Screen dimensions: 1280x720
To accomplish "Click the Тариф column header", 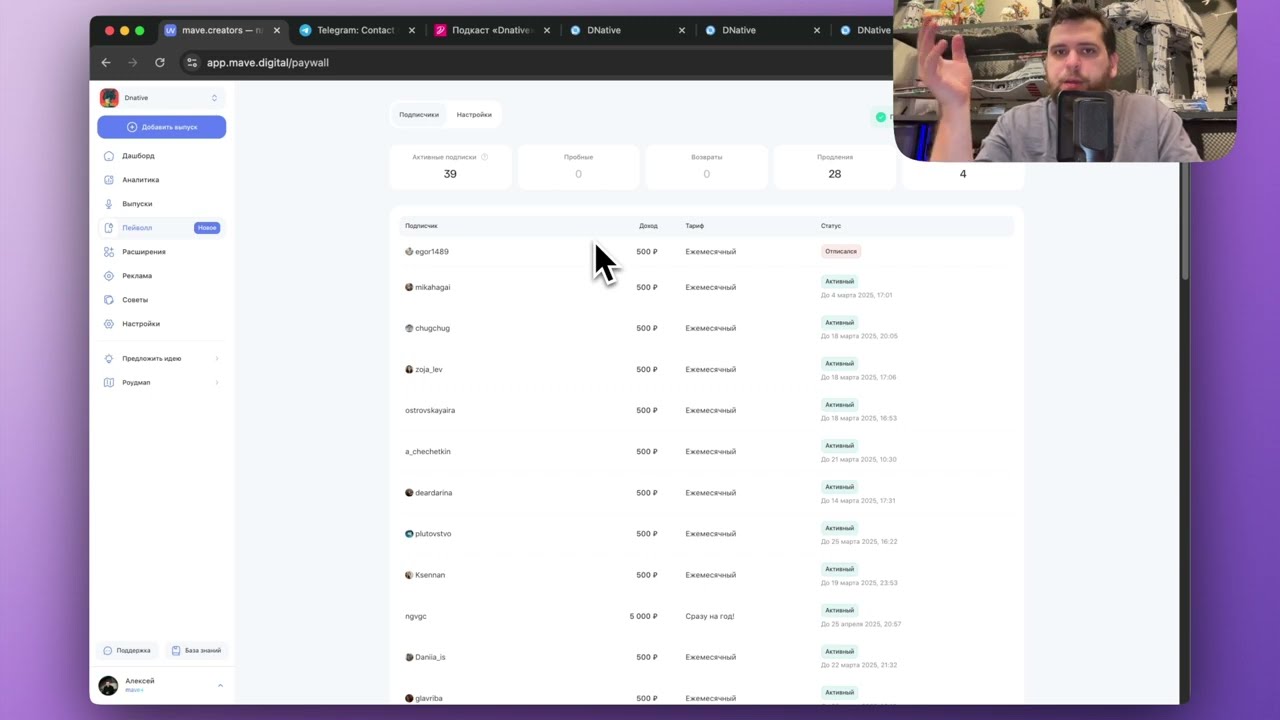I will click(695, 226).
